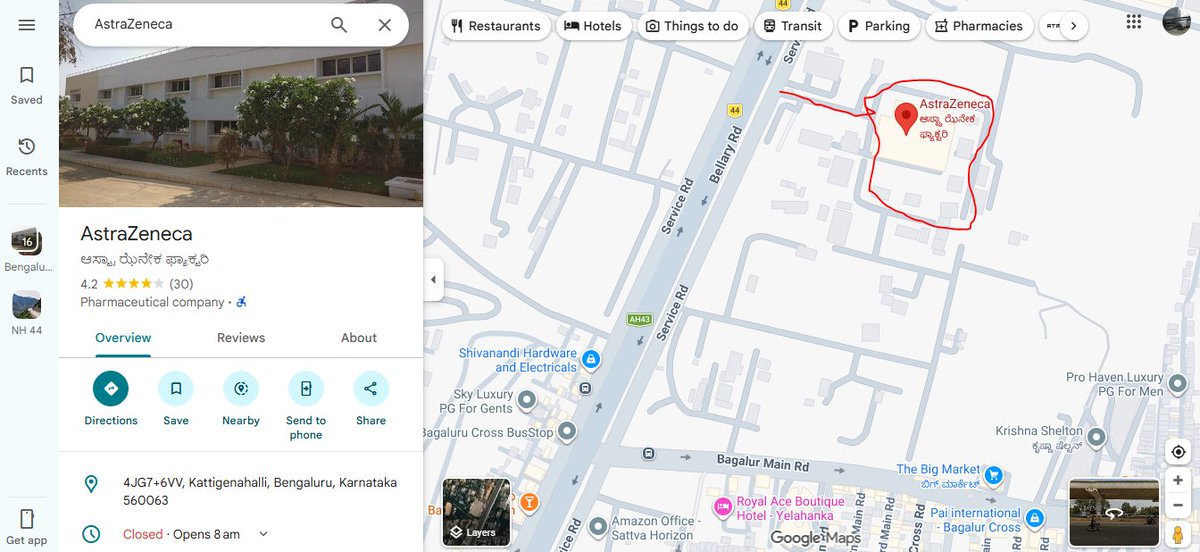Click Sky Luxury PG For Gents marker
This screenshot has height=552, width=1200.
point(528,401)
